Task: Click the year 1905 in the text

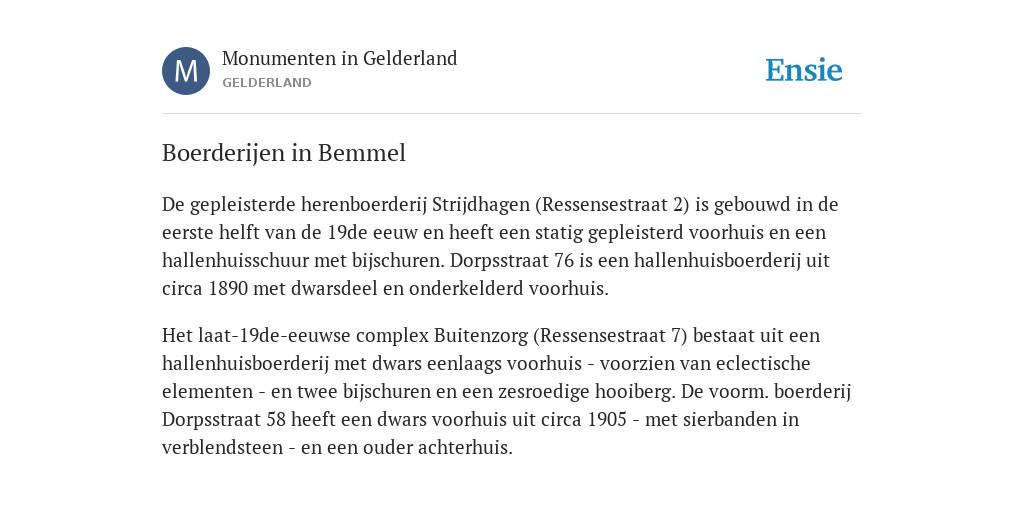Action: [x=607, y=419]
